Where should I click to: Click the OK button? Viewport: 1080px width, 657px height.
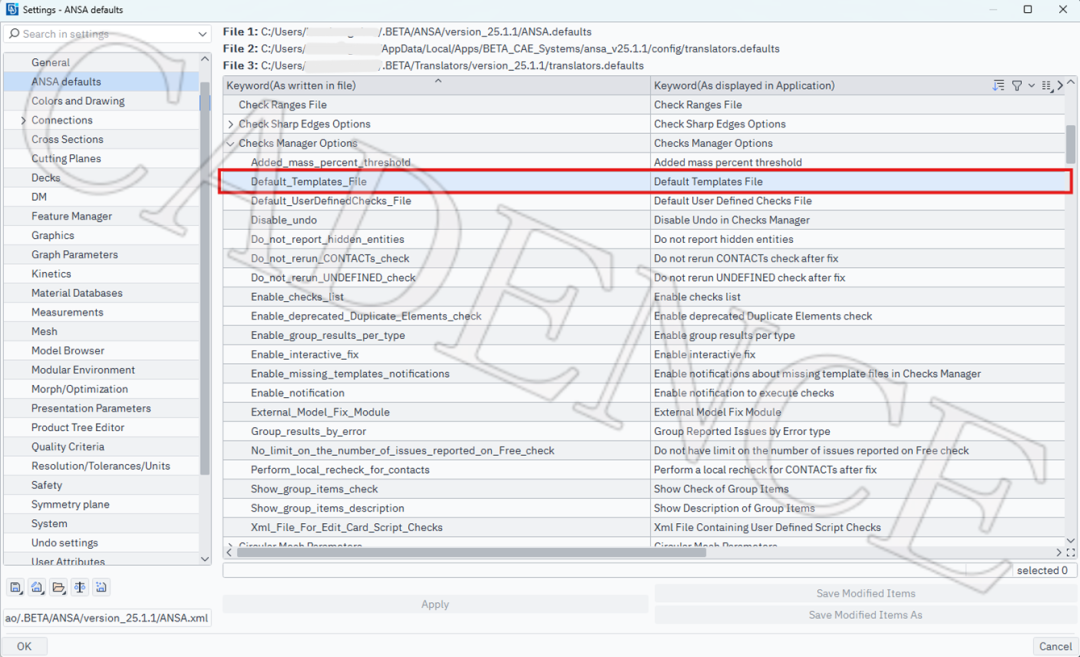pos(24,646)
